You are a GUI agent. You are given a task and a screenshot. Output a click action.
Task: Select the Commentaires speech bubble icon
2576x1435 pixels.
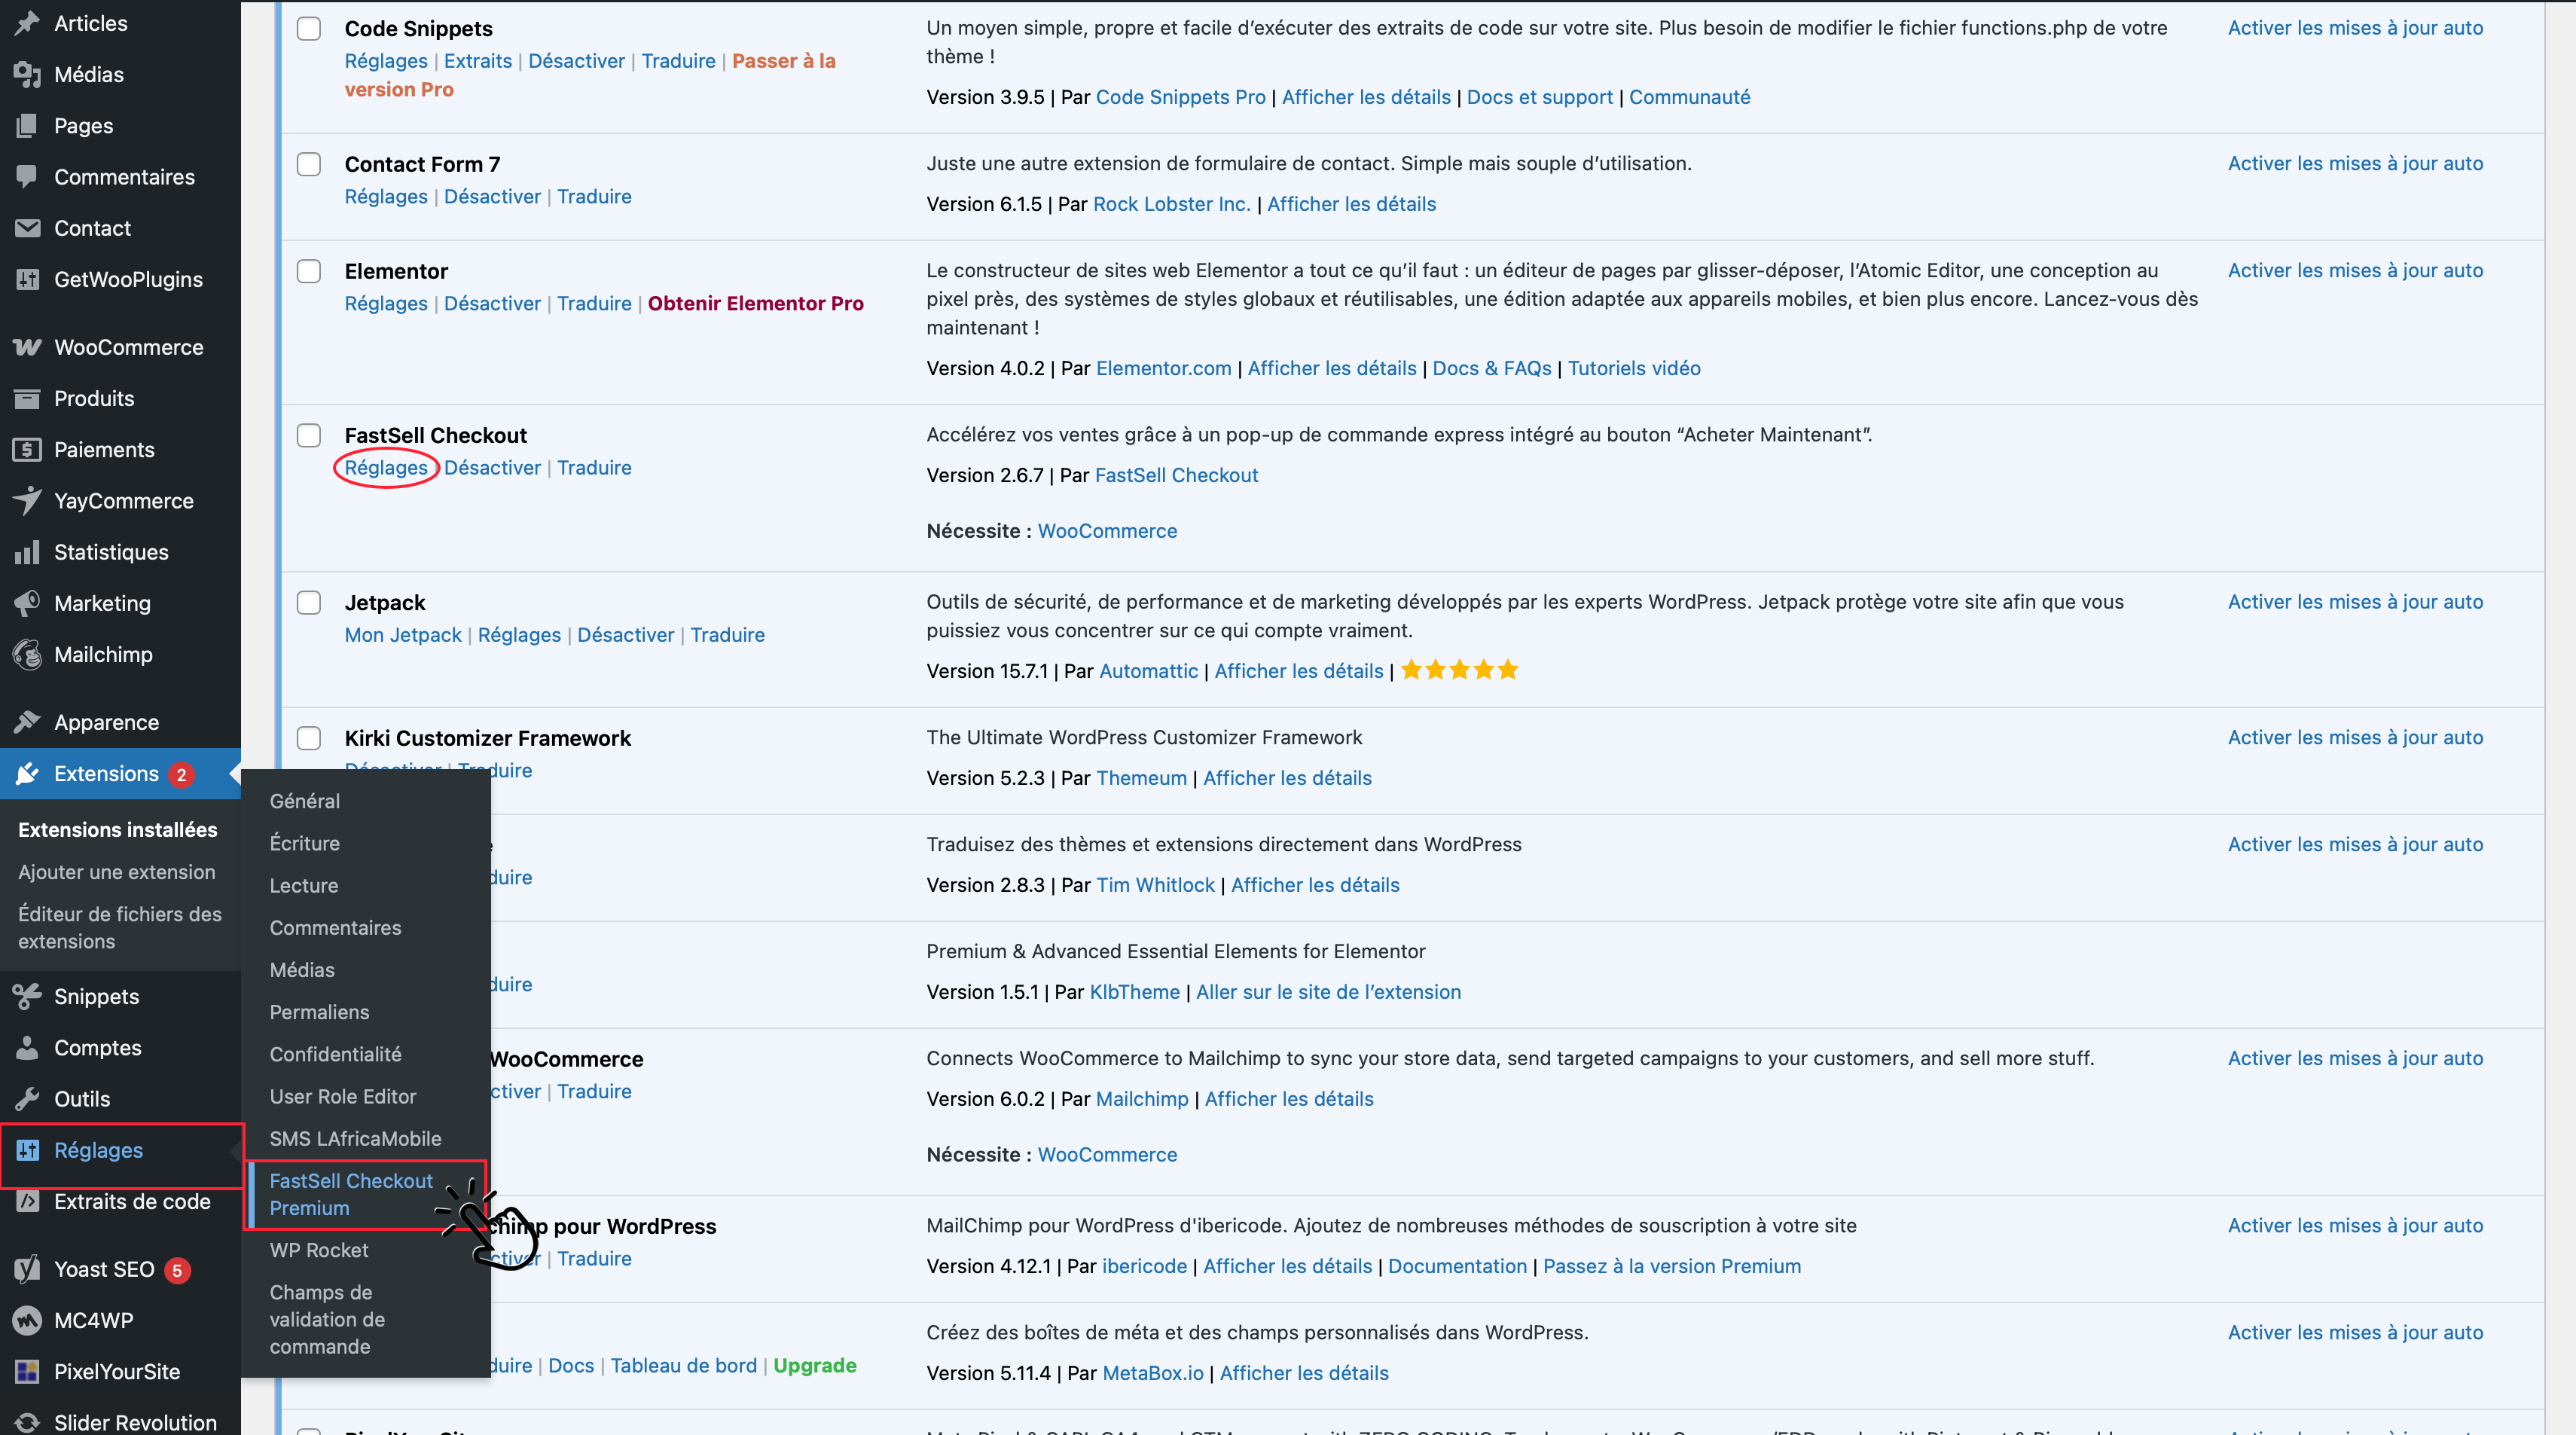27,177
